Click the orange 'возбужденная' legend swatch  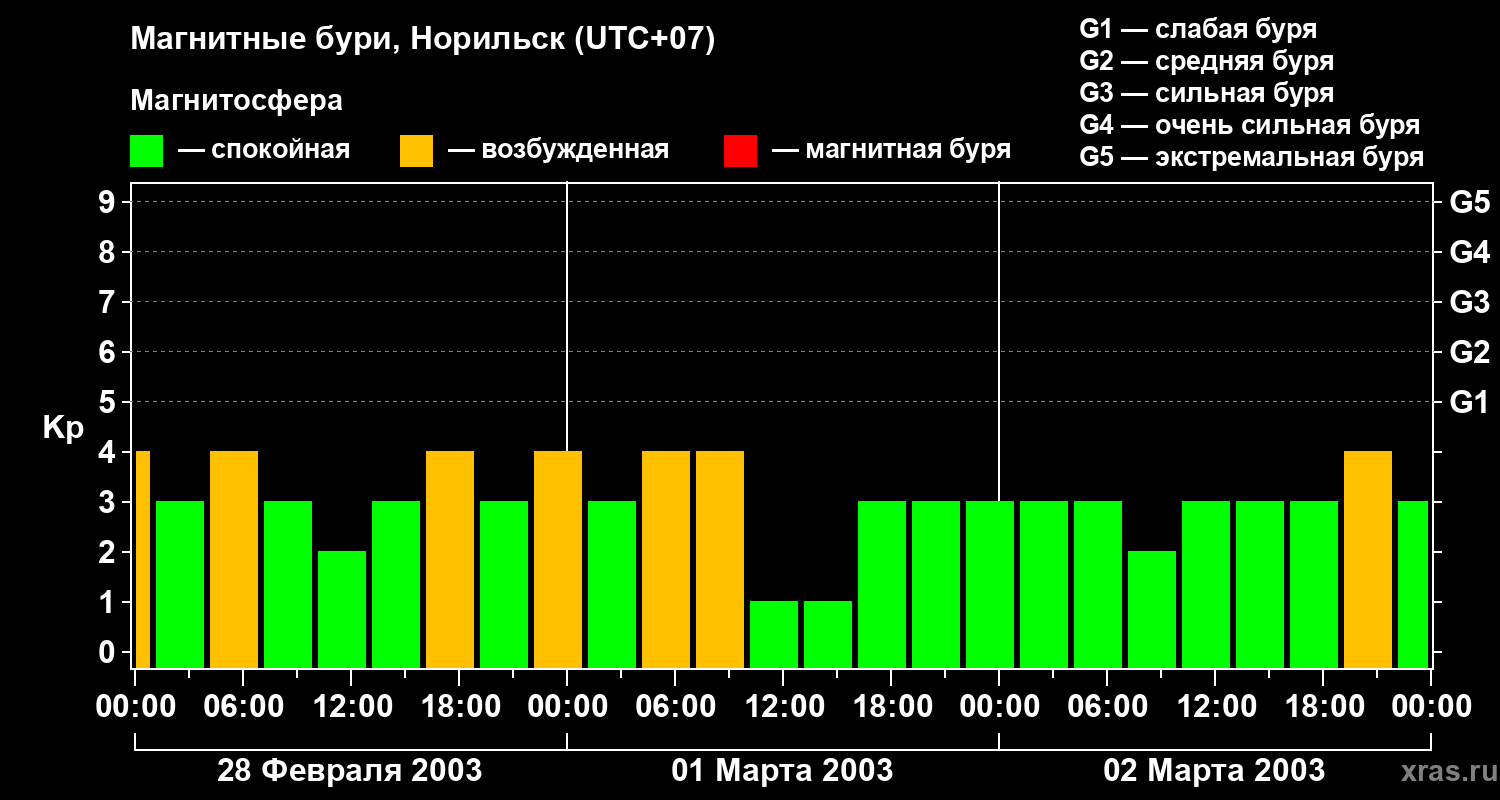(x=416, y=151)
